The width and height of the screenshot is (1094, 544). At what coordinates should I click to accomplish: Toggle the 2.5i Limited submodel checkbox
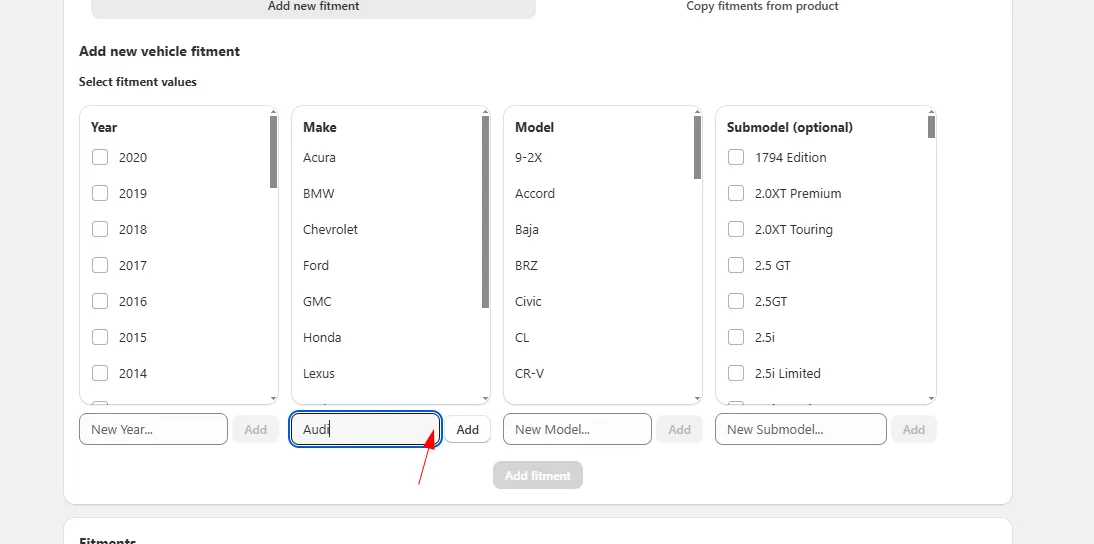point(736,373)
